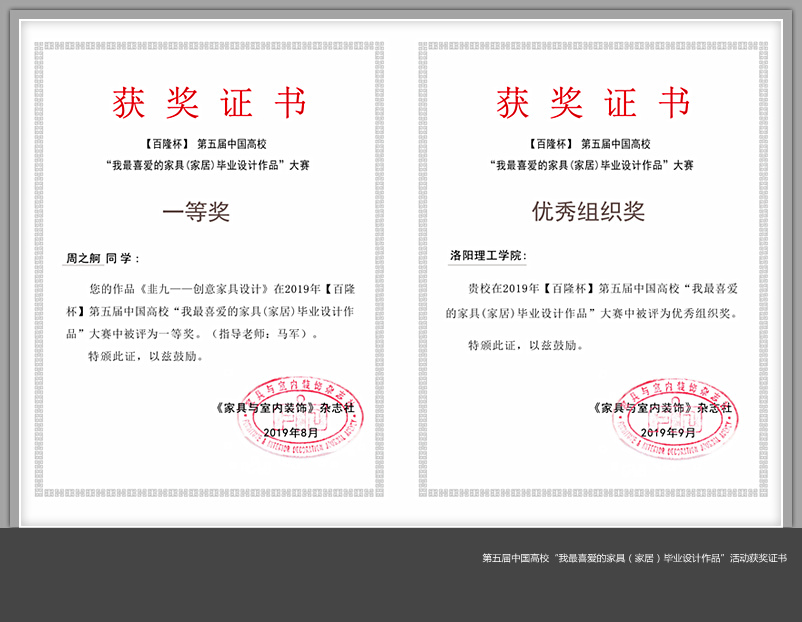Click the 2019年9月 date on right certificate
802x622 pixels.
pyautogui.click(x=668, y=432)
